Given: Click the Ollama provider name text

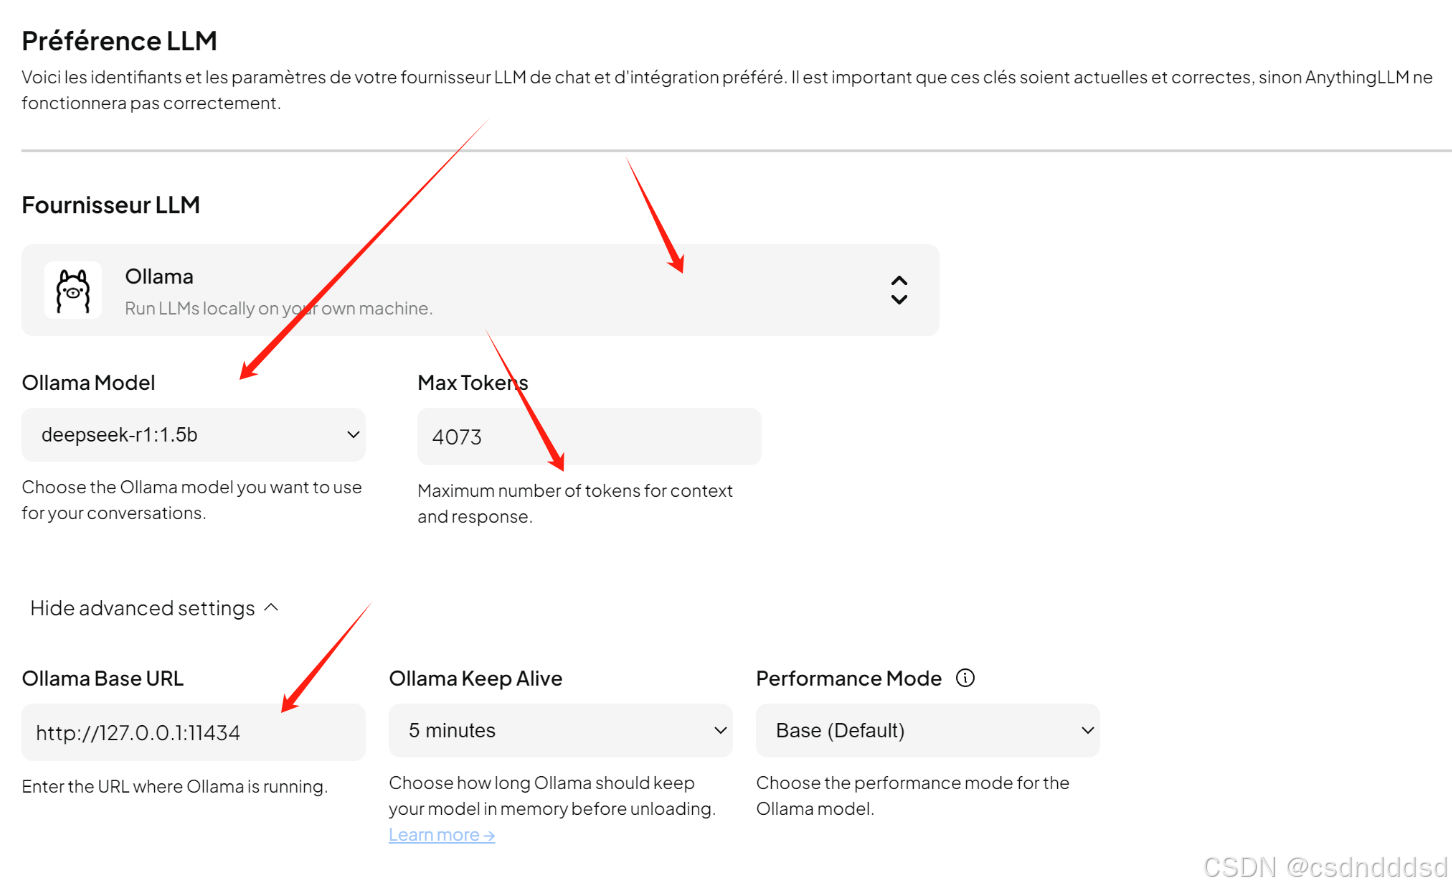Looking at the screenshot, I should [159, 277].
